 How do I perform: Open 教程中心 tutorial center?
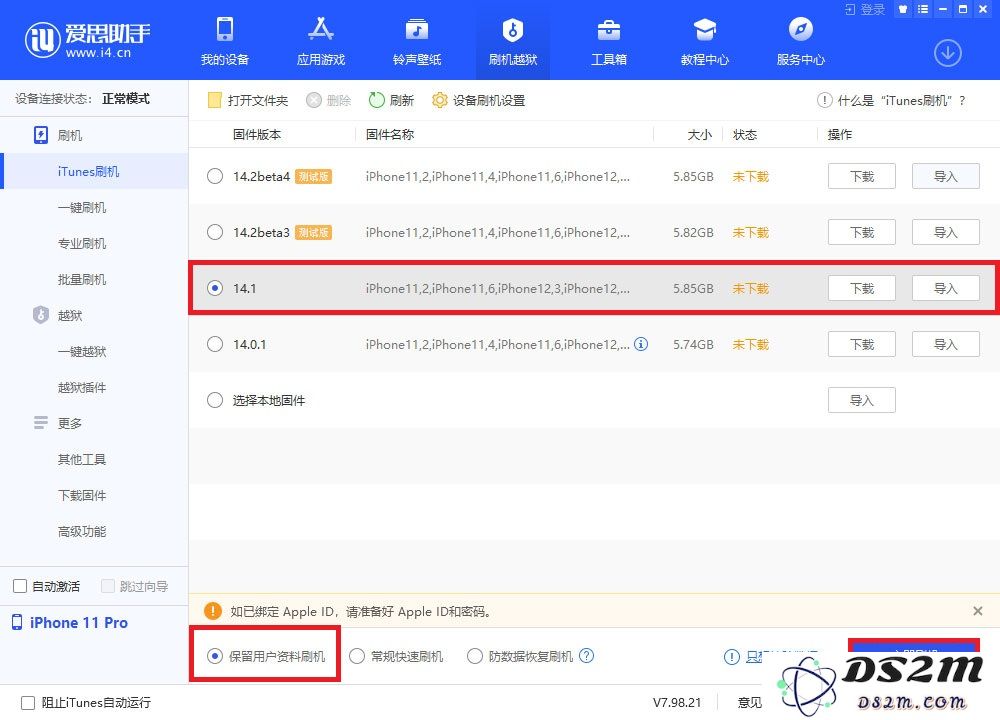705,42
